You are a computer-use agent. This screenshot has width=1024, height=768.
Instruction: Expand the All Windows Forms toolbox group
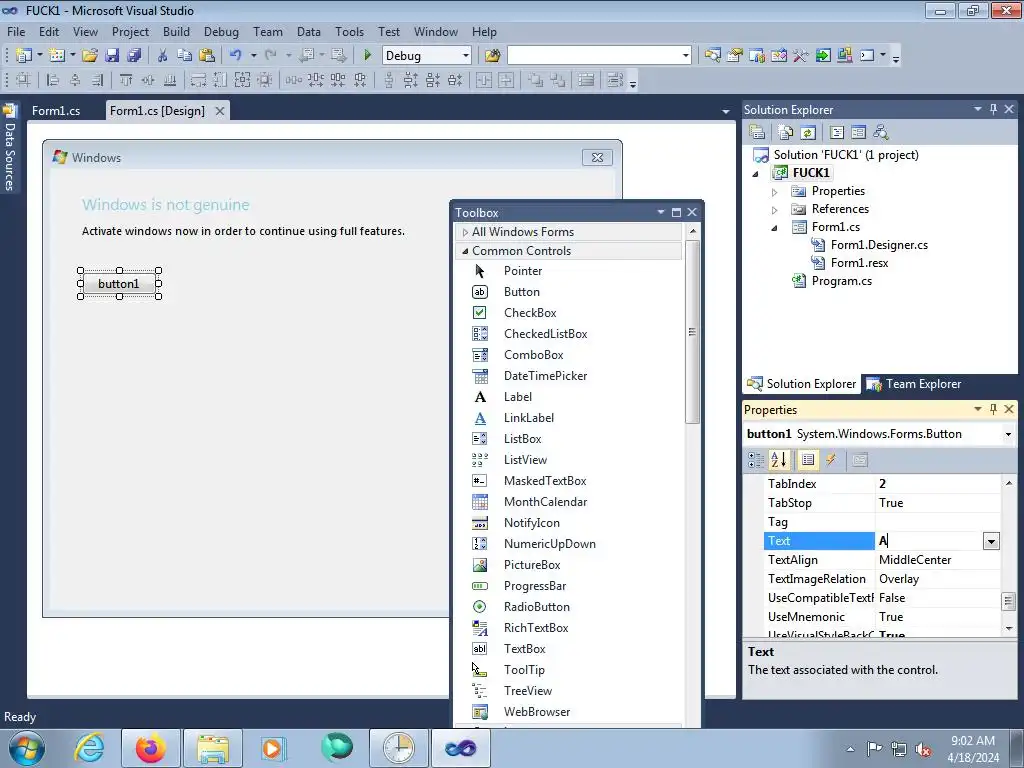click(x=464, y=232)
